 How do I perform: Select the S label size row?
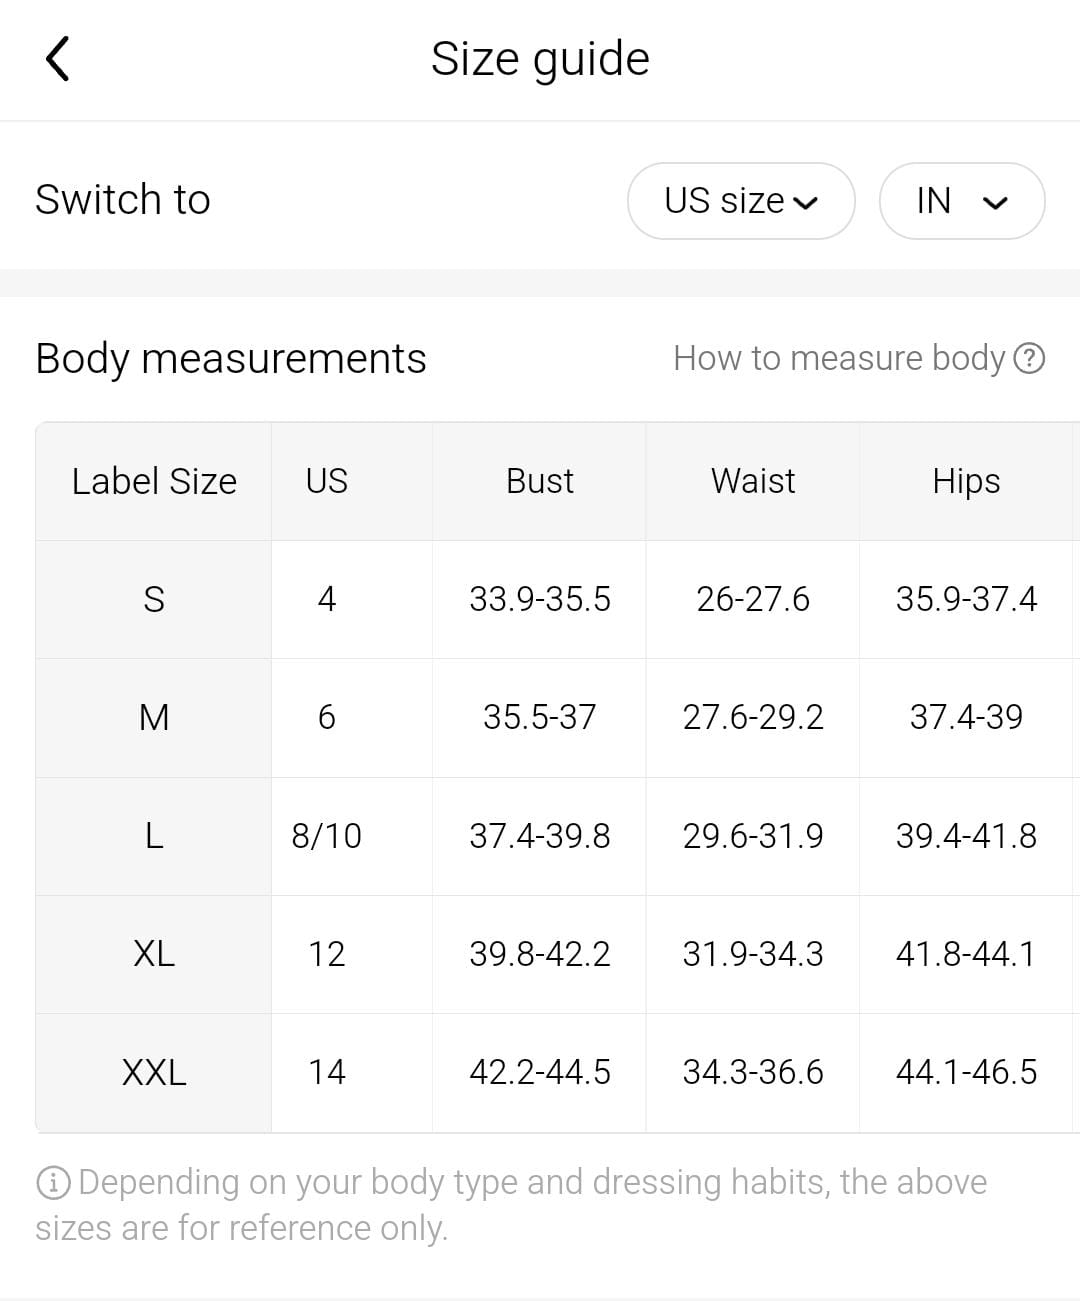tap(154, 599)
